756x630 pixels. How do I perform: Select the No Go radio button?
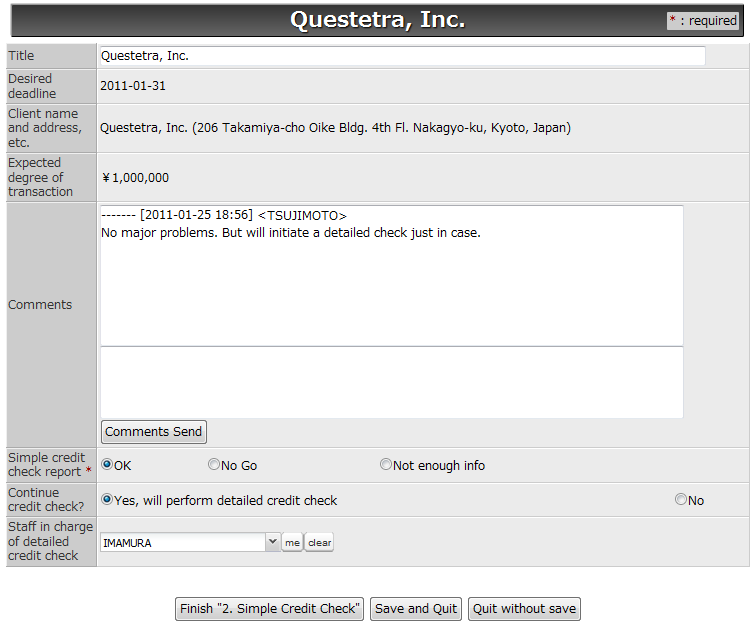pos(214,465)
